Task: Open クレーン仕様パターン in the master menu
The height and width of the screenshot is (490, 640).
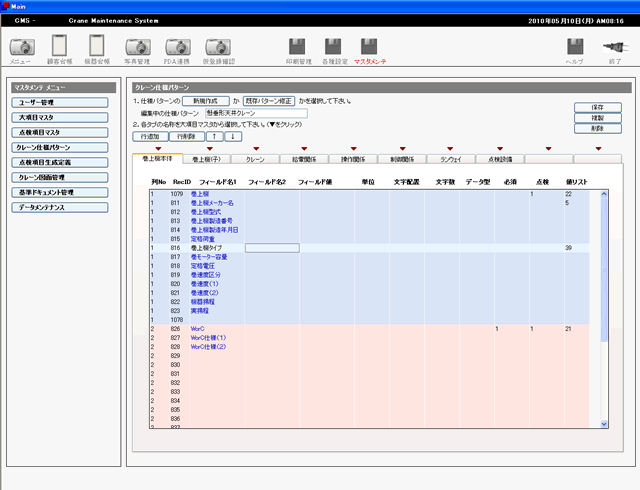Action: pos(60,147)
